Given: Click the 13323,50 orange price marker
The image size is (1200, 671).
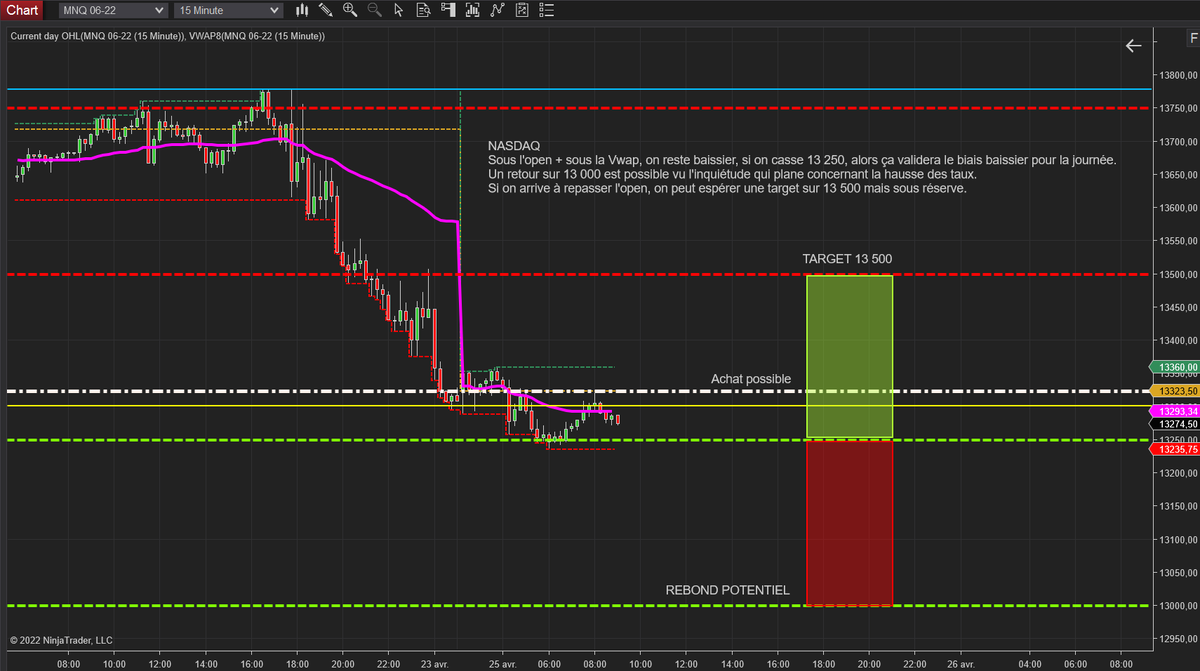Looking at the screenshot, I should pyautogui.click(x=1175, y=390).
